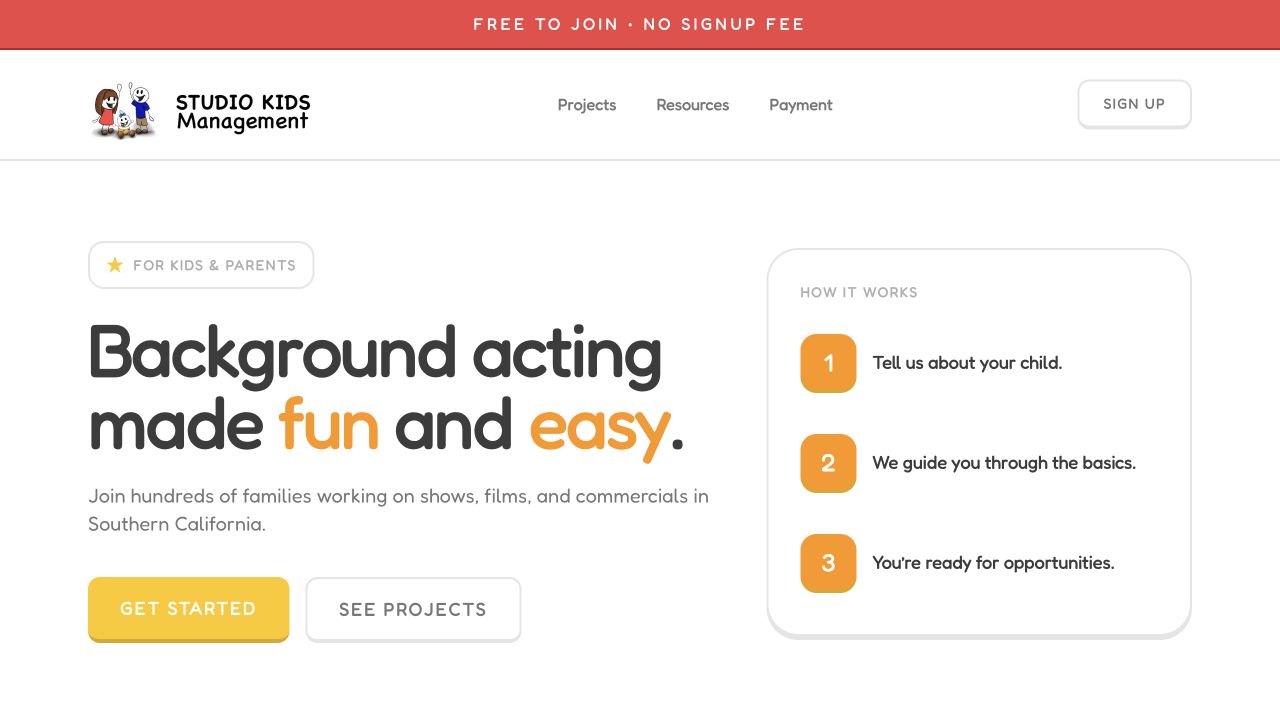This screenshot has height=720, width=1280.
Task: Open the Payment nav link
Action: 801,105
